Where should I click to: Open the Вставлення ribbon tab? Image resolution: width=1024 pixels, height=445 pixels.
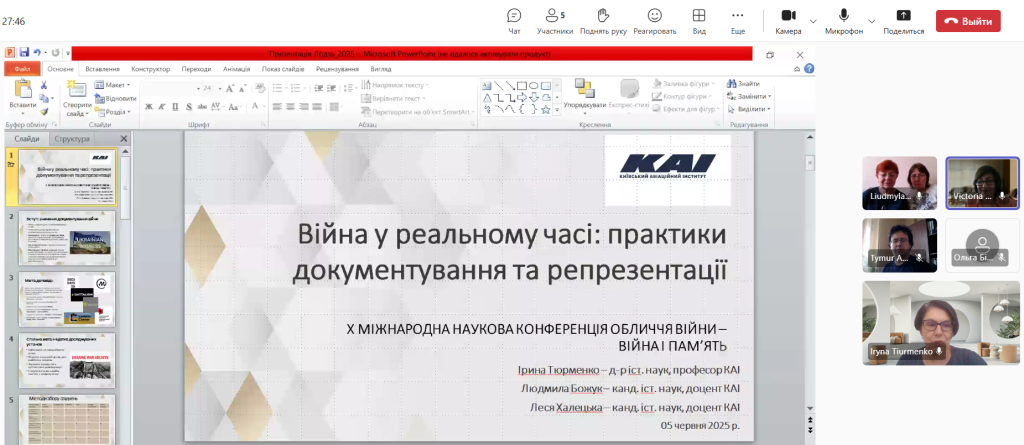pos(103,69)
